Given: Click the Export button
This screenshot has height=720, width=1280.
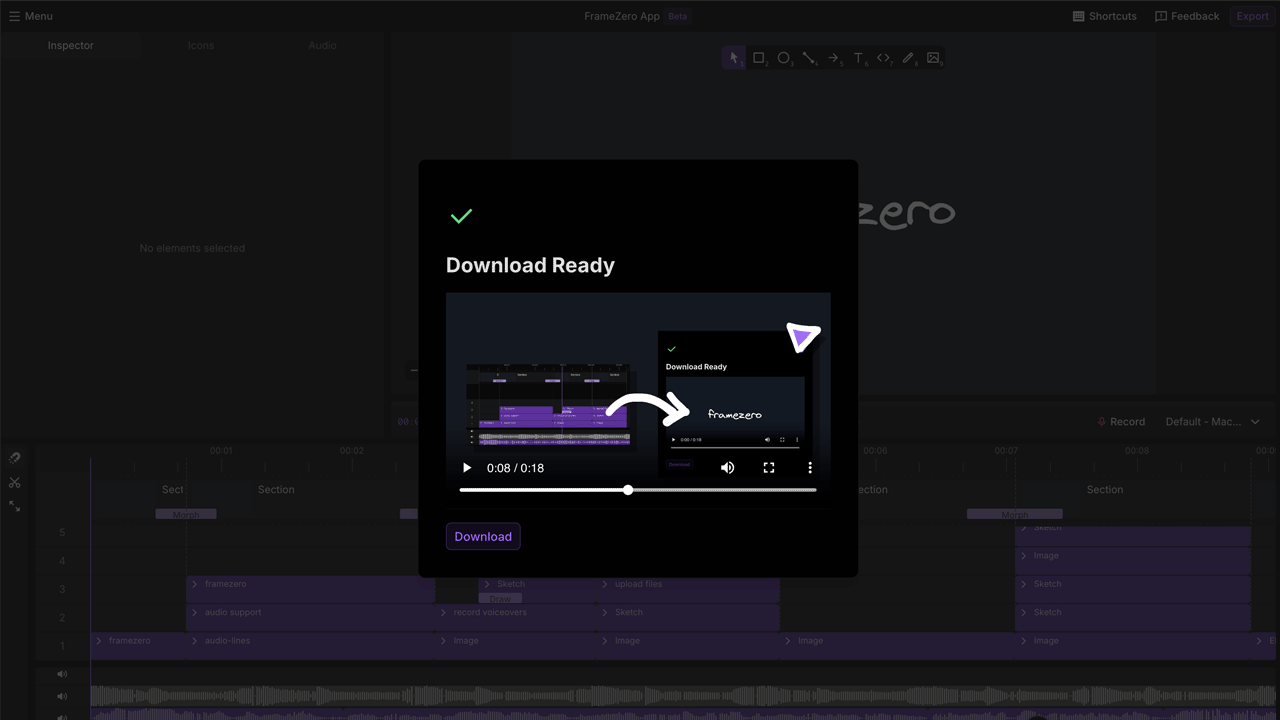Looking at the screenshot, I should point(1252,16).
